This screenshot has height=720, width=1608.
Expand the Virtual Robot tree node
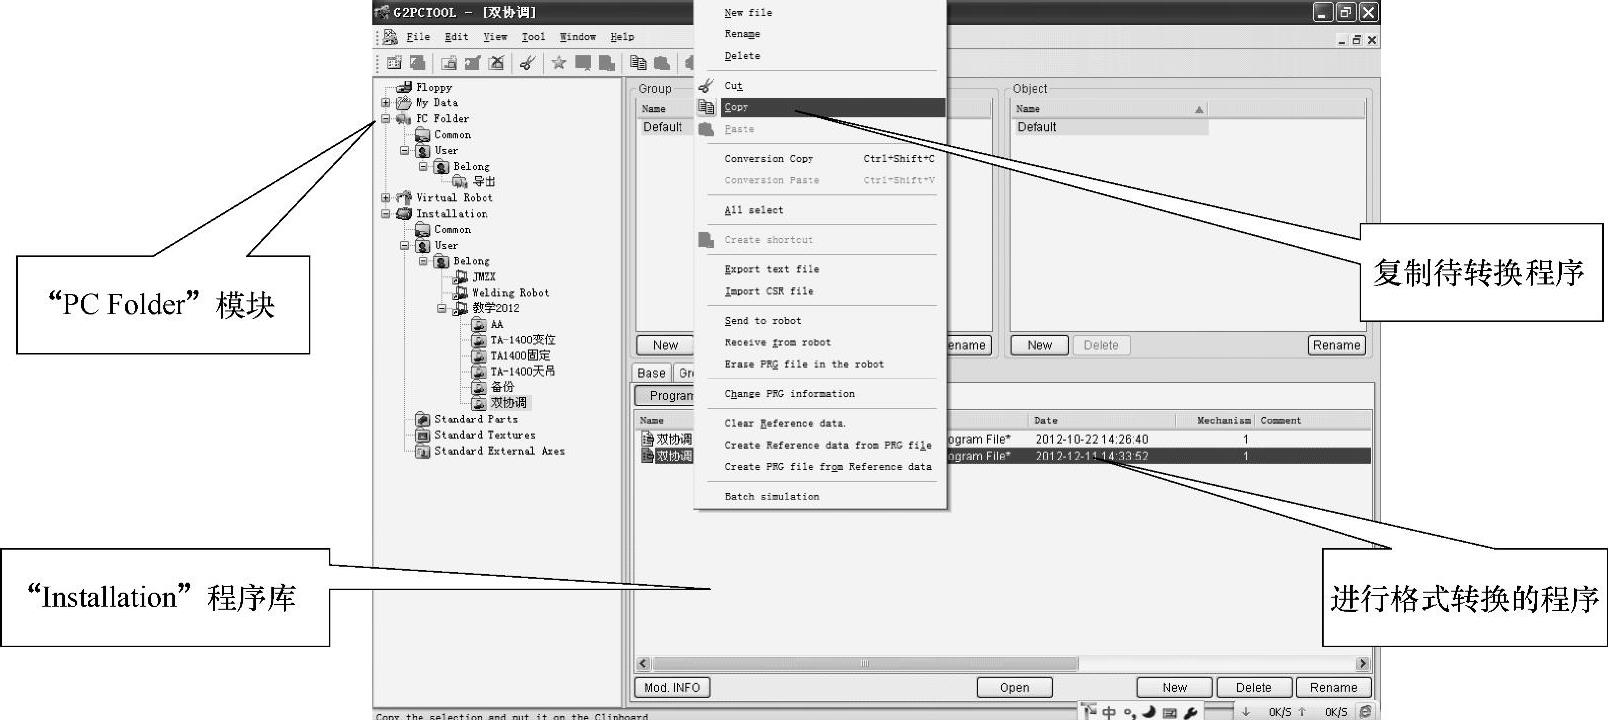pyautogui.click(x=386, y=198)
